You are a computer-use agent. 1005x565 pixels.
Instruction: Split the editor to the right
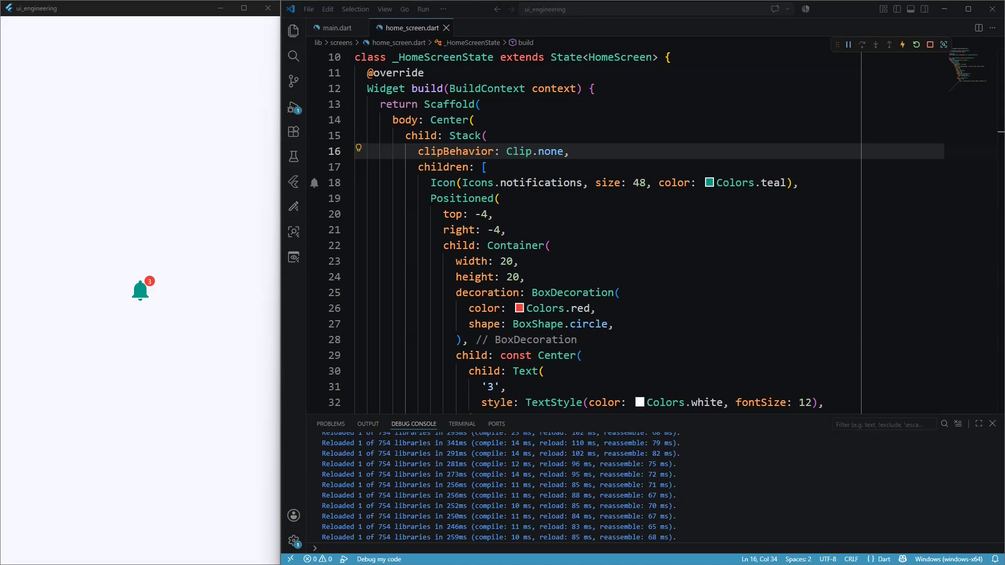point(979,28)
